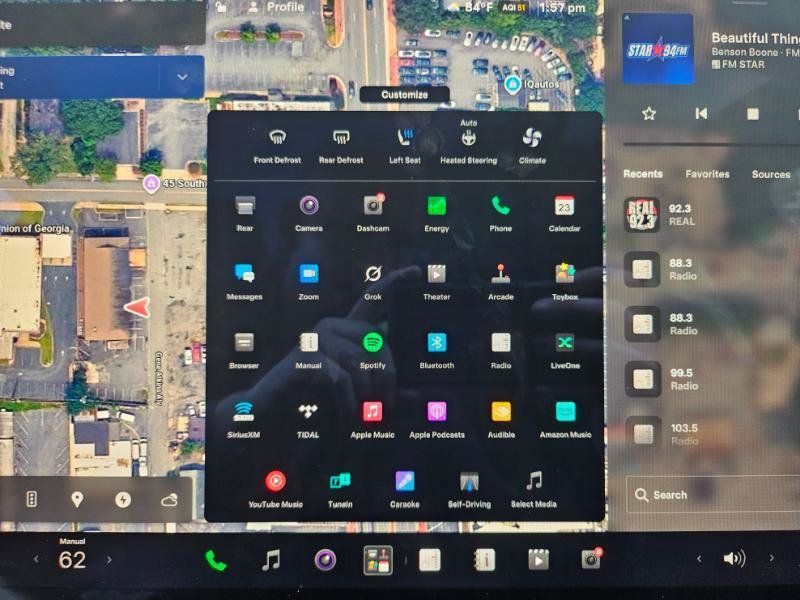Open the Browser app

tap(244, 343)
